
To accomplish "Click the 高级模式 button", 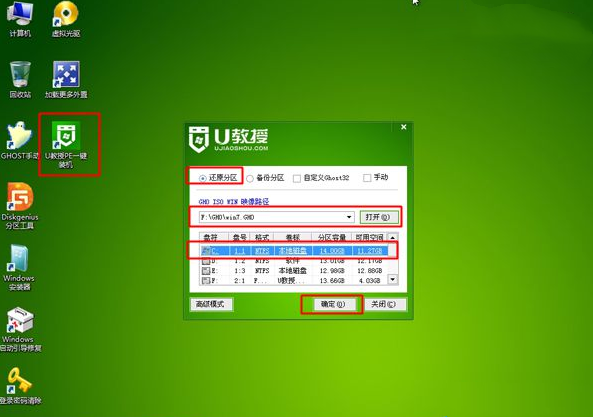I will [x=211, y=304].
